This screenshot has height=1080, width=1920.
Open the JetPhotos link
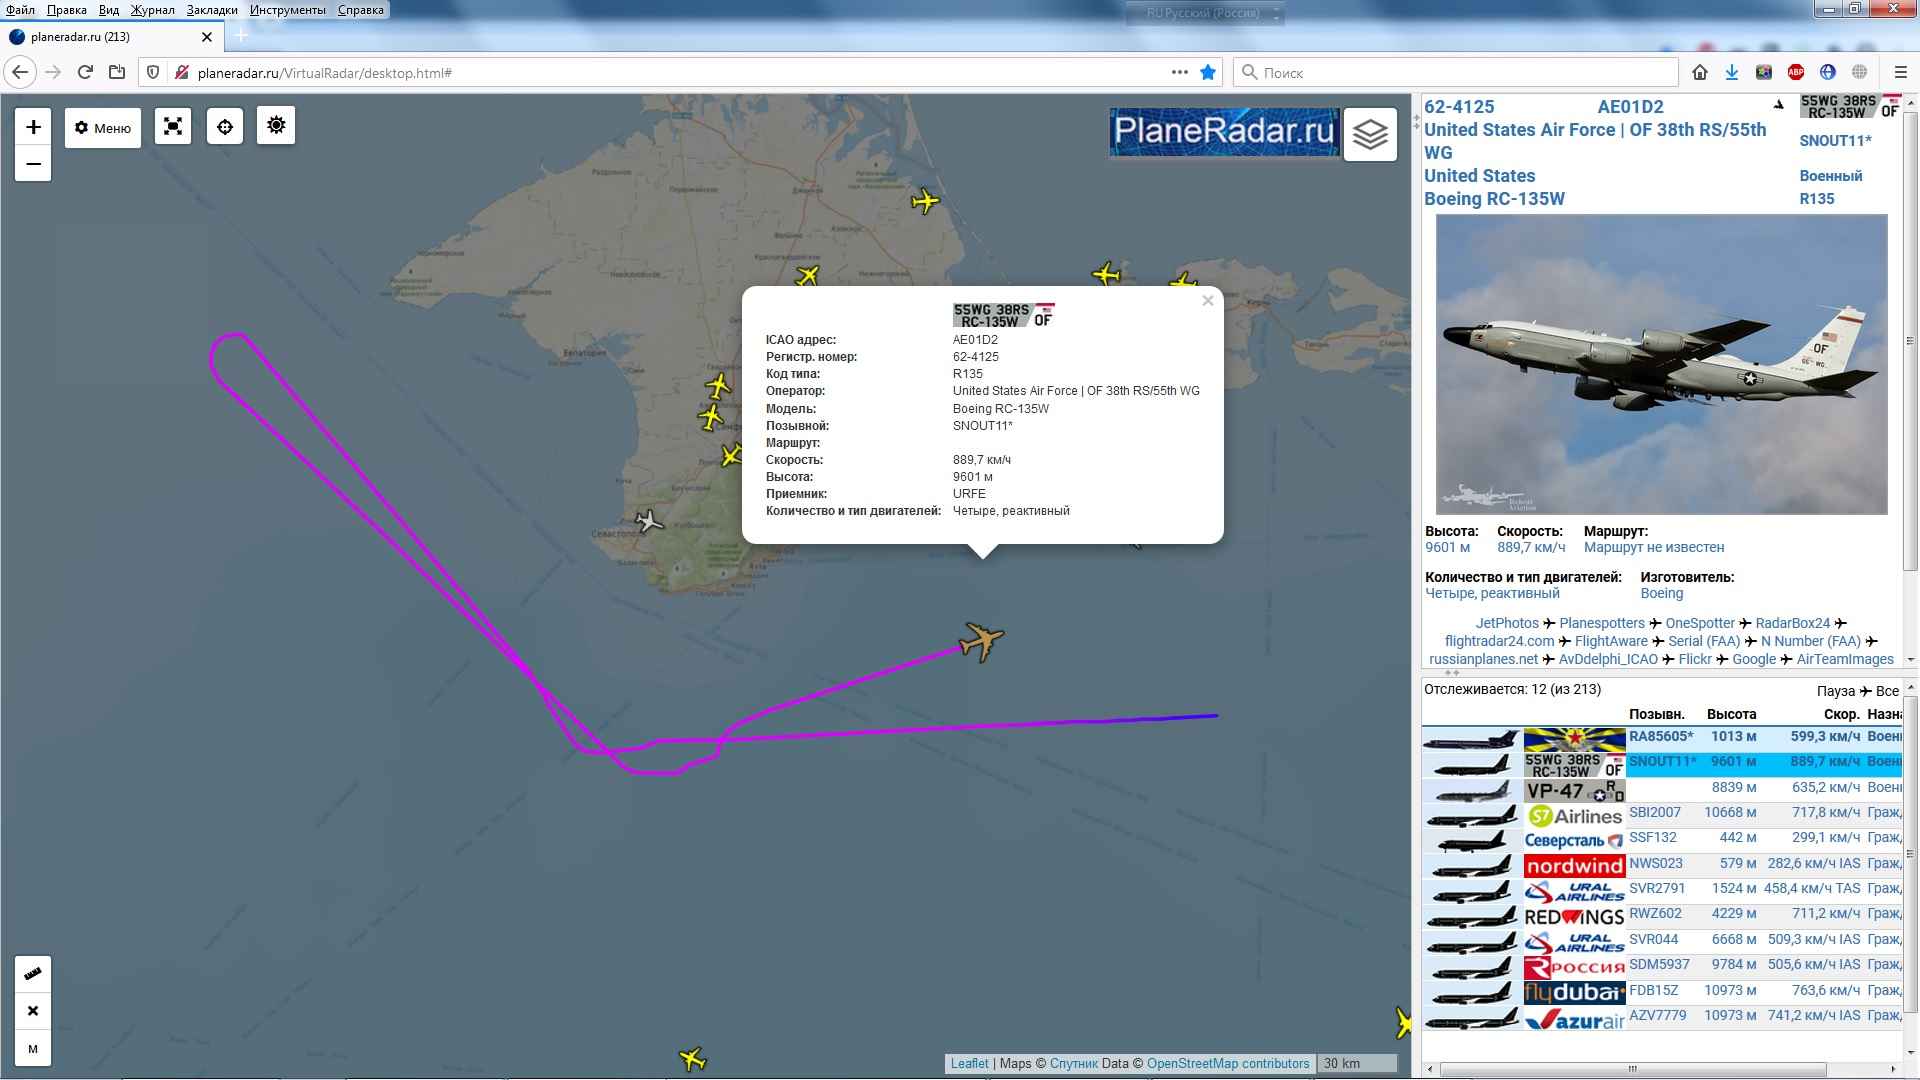(1507, 623)
